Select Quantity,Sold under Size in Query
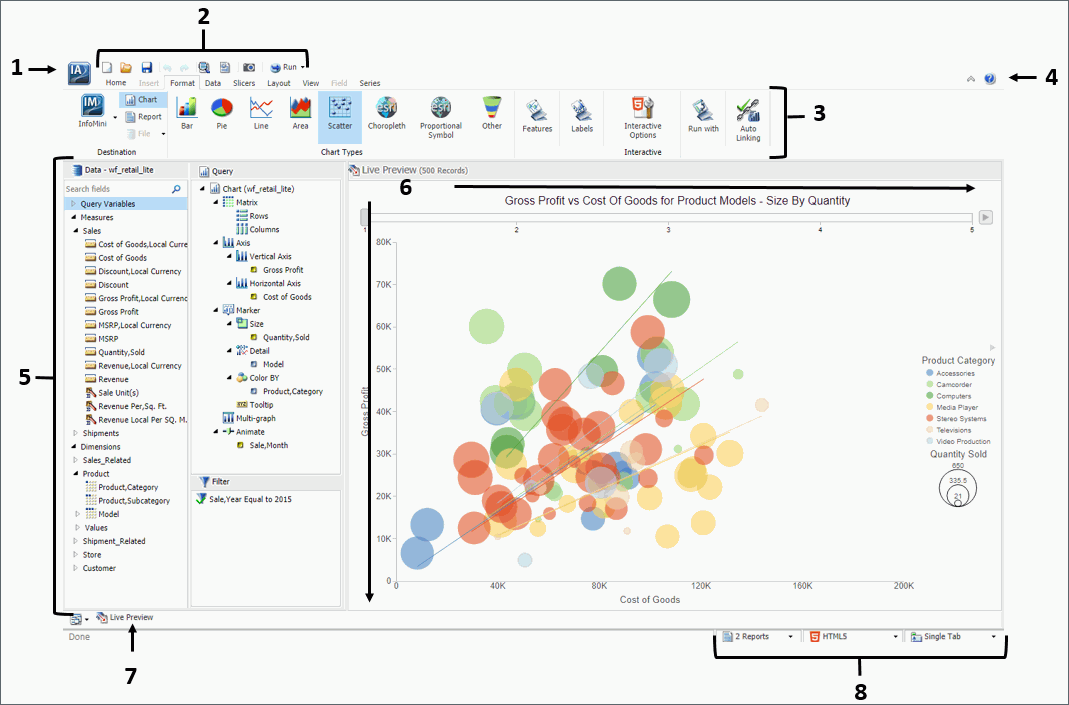Viewport: 1069px width, 705px height. pos(280,338)
